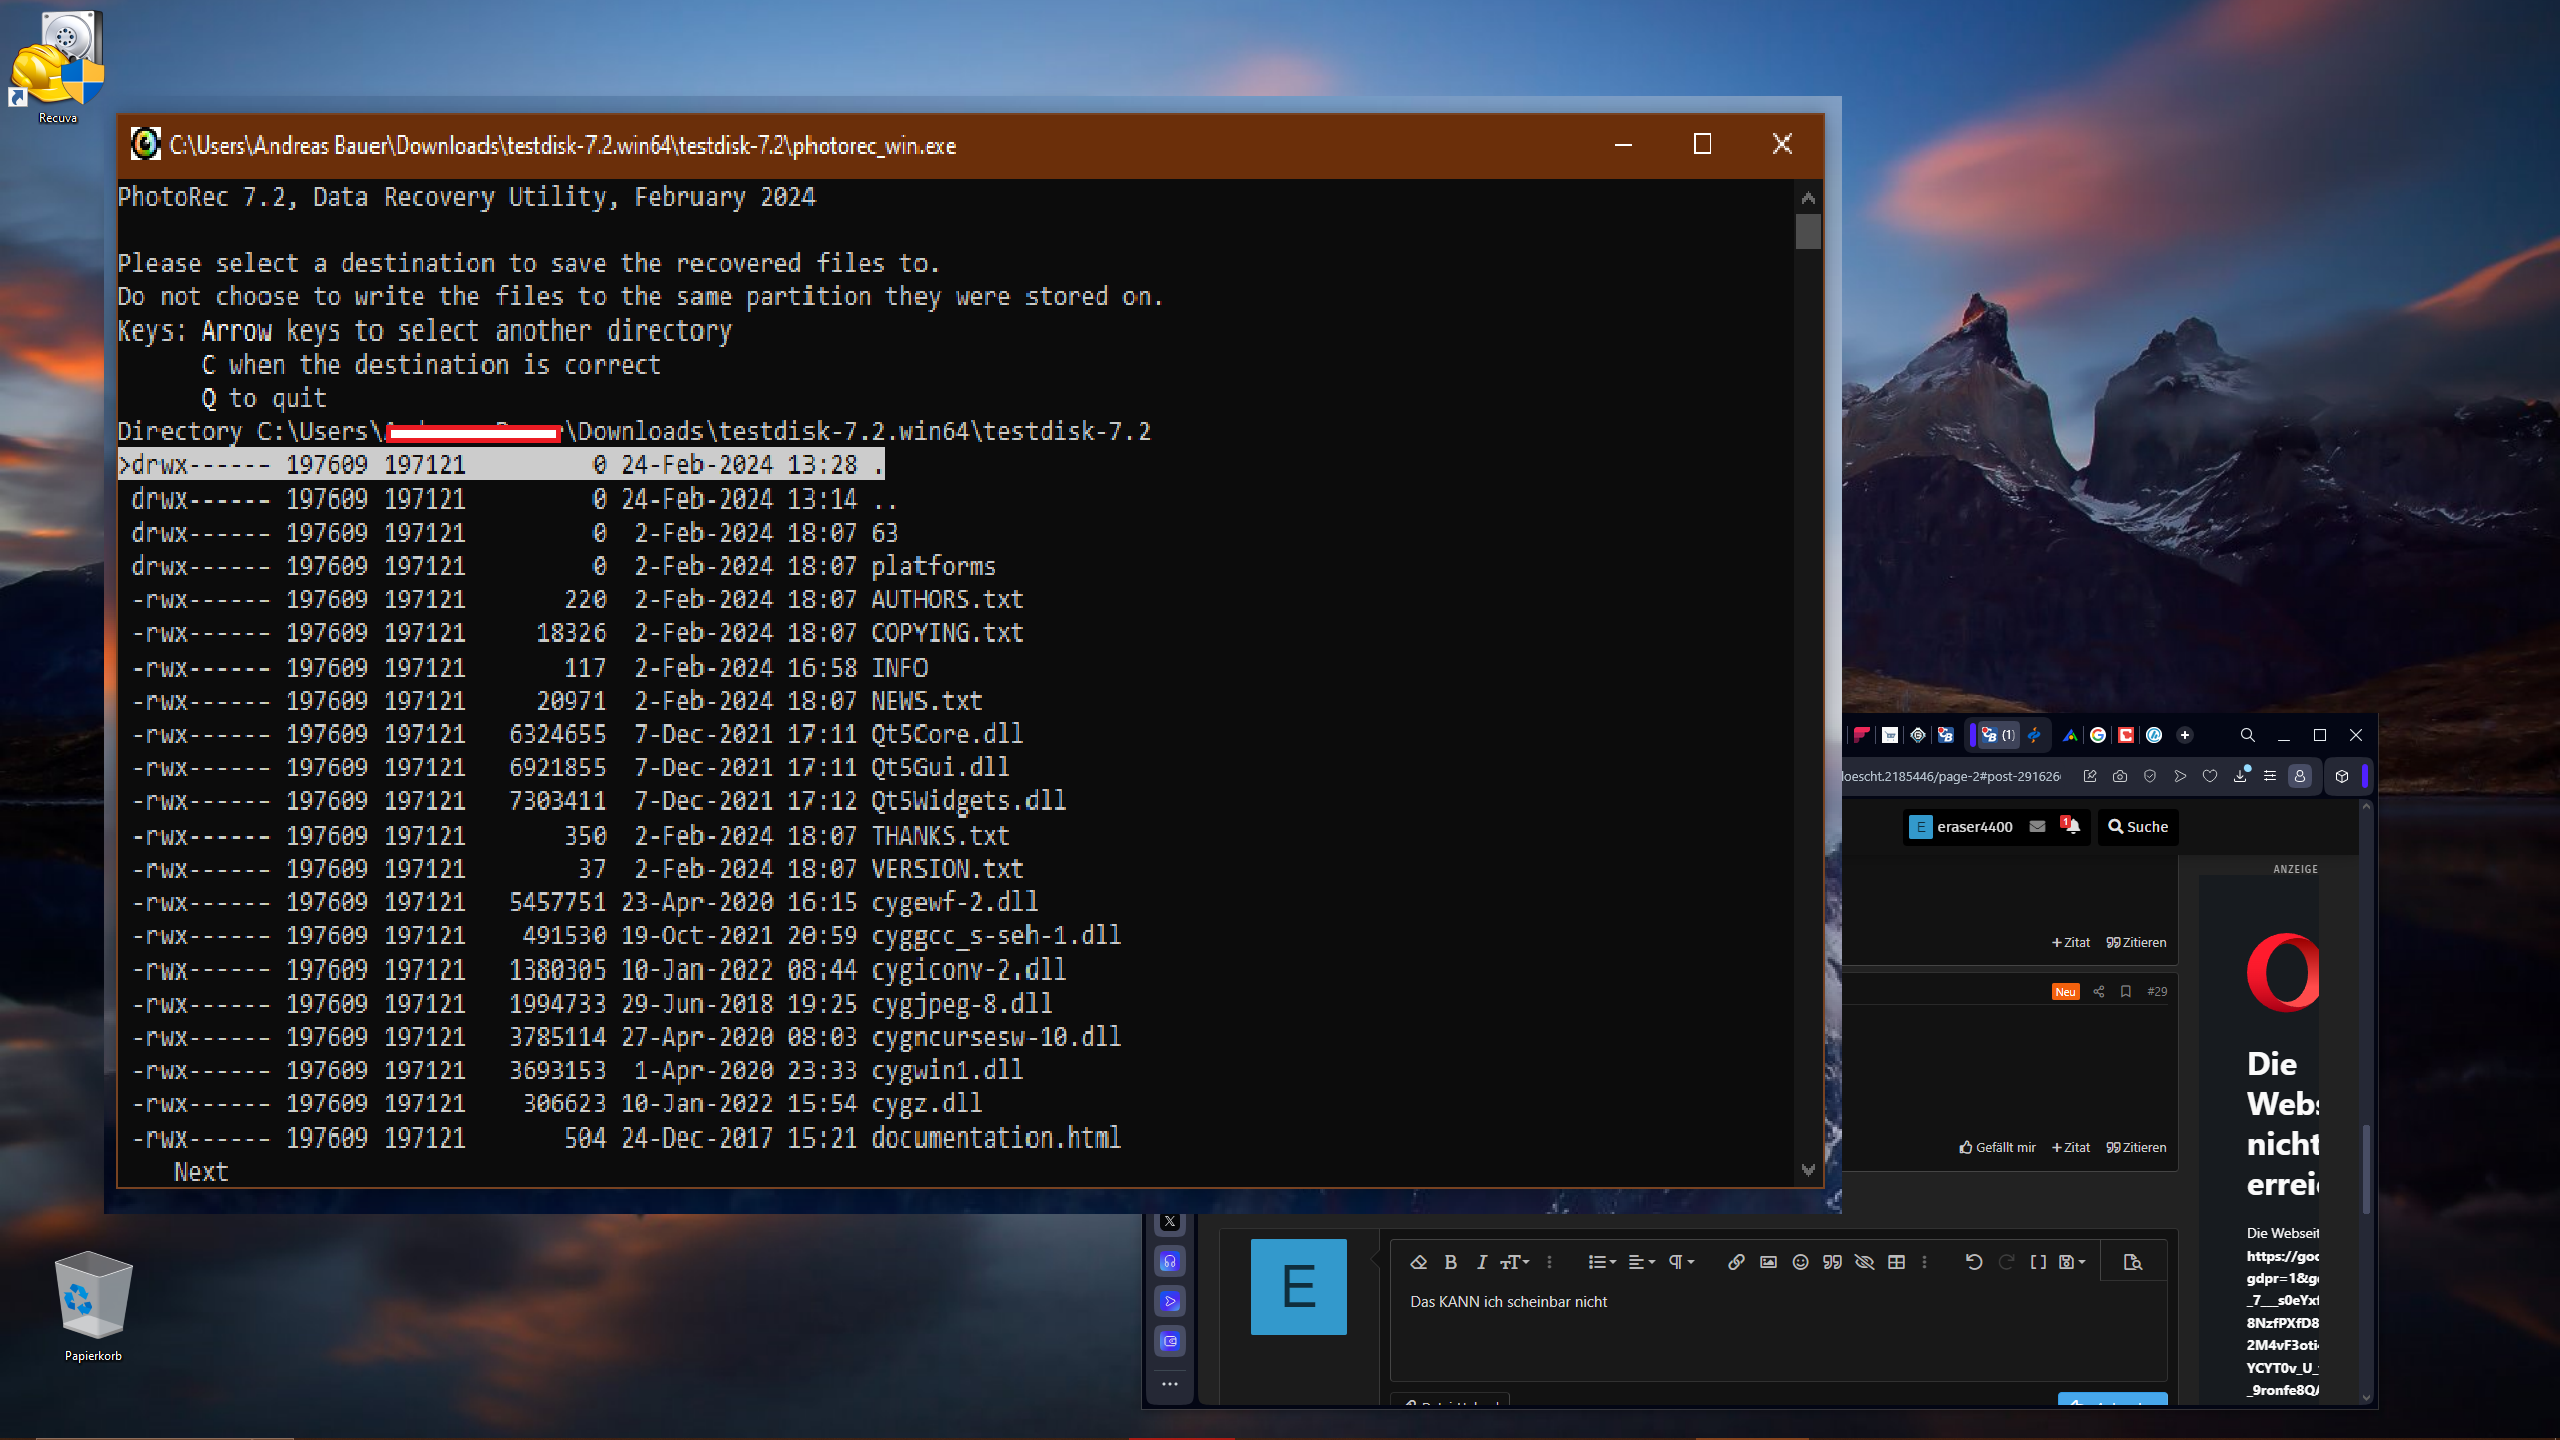This screenshot has height=1440, width=2560.
Task: Open a new browser tab with plus
Action: pos(2185,735)
